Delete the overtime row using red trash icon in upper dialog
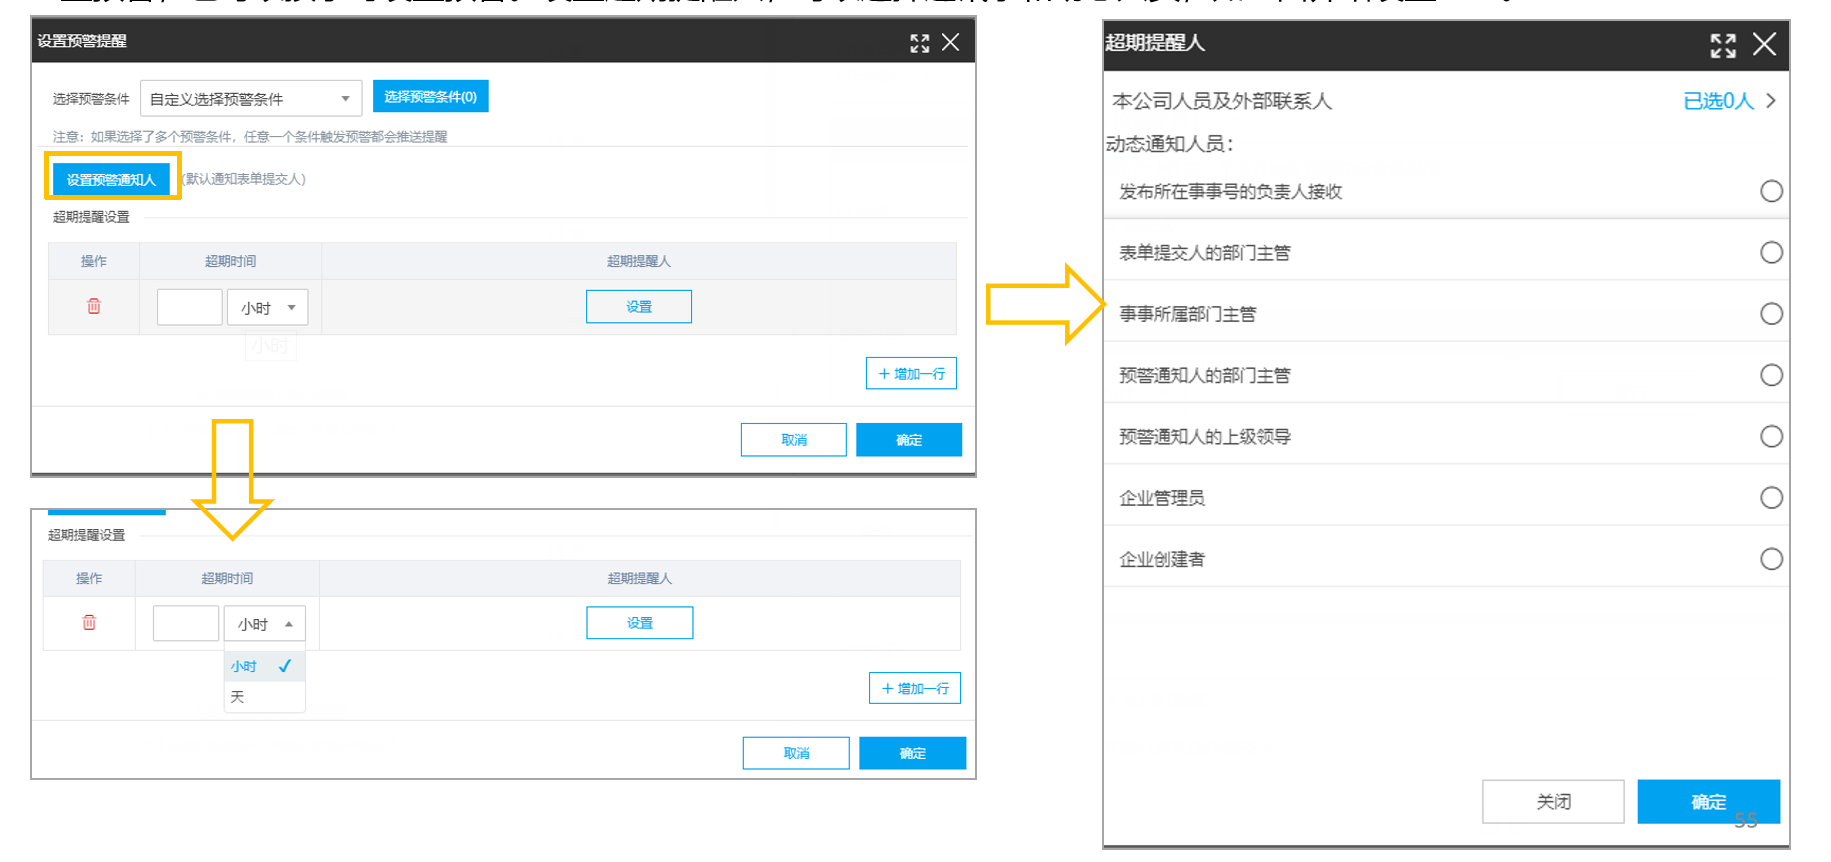The image size is (1831, 862). [x=94, y=306]
